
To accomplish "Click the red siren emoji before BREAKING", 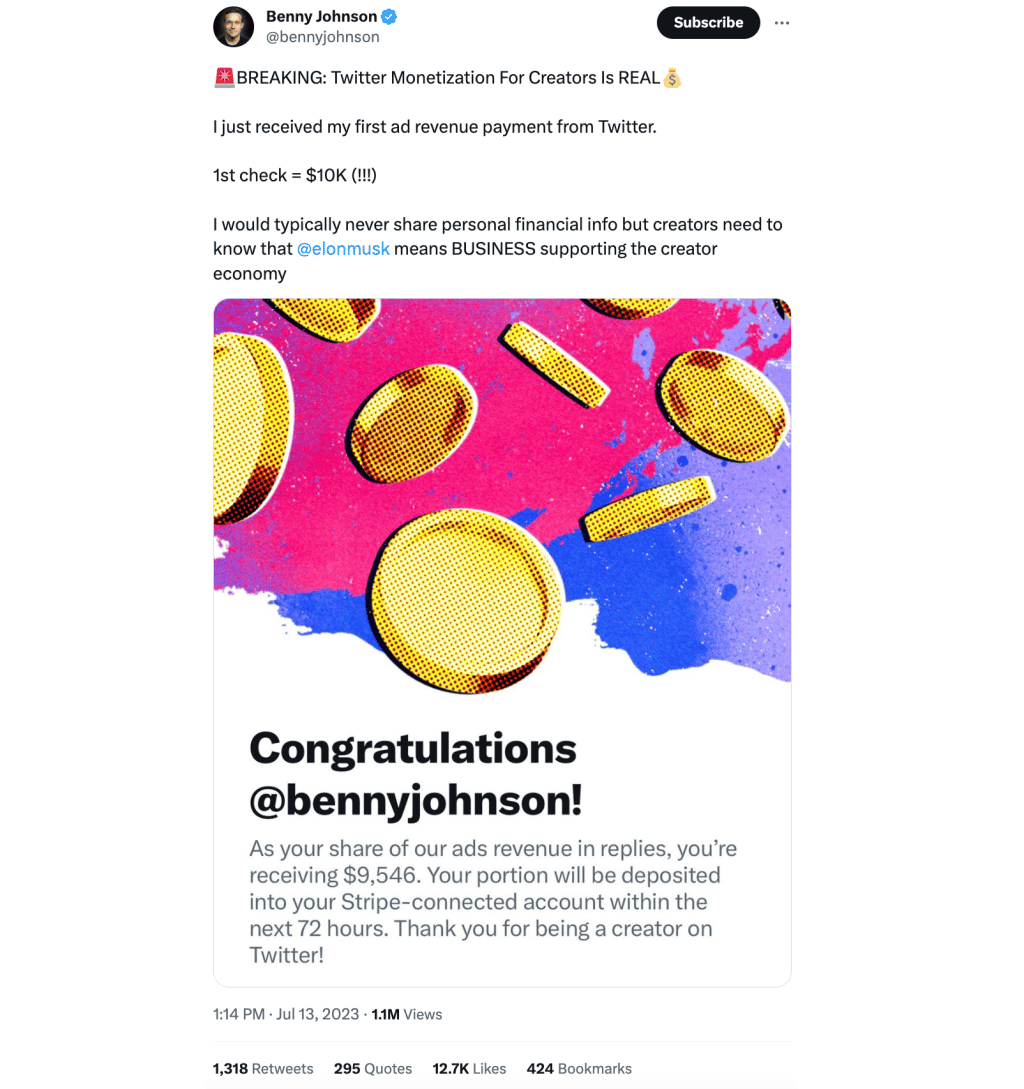I will click(224, 78).
